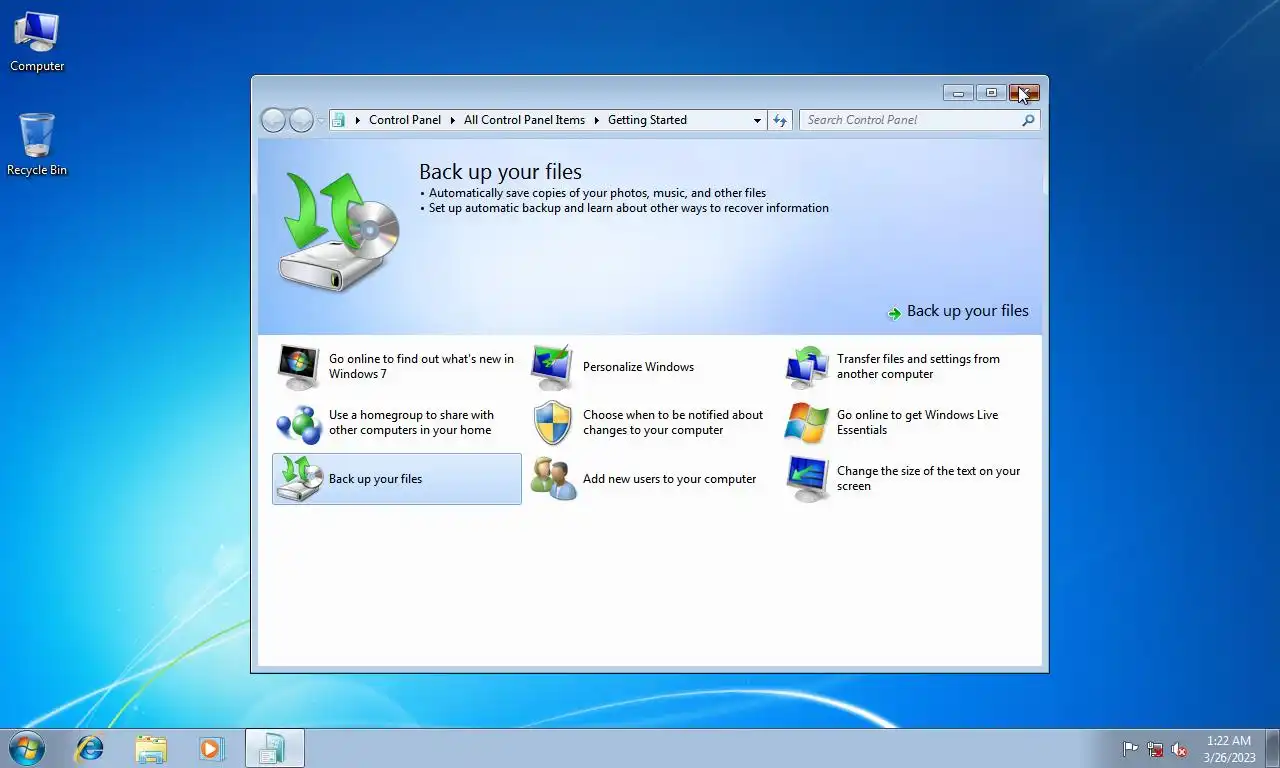1280x768 pixels.
Task: Click the Back navigation button
Action: coord(273,120)
